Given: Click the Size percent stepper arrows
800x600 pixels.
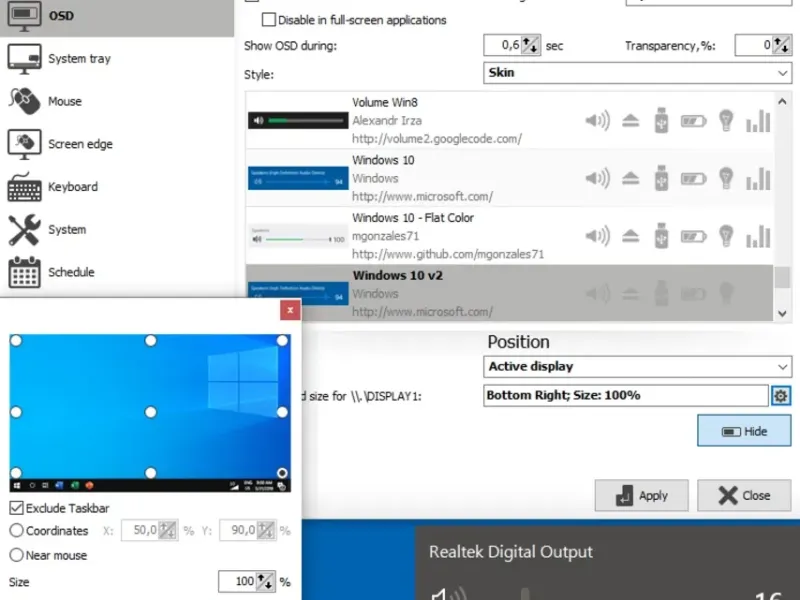Looking at the screenshot, I should [x=265, y=581].
